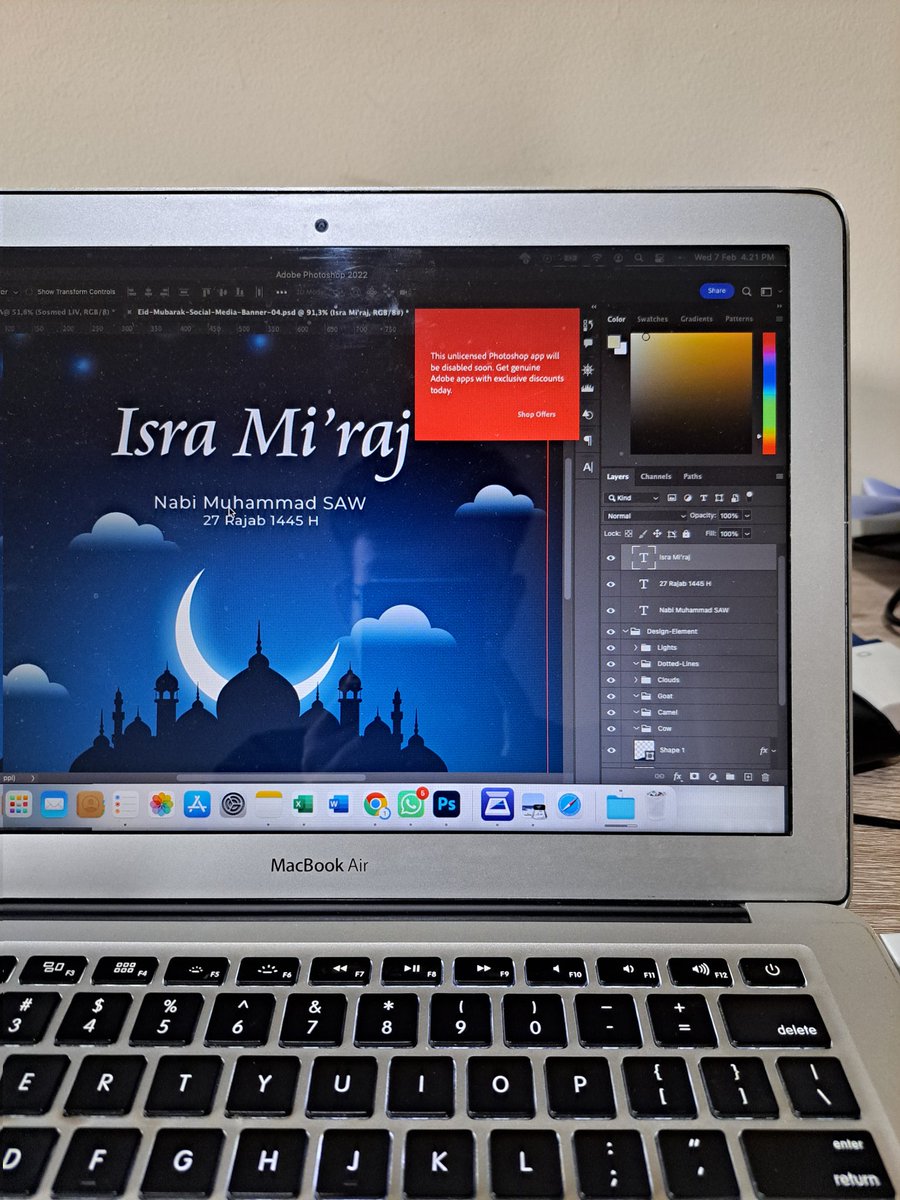
Task: Enable Show Transform Controls checkbox
Action: 29,292
